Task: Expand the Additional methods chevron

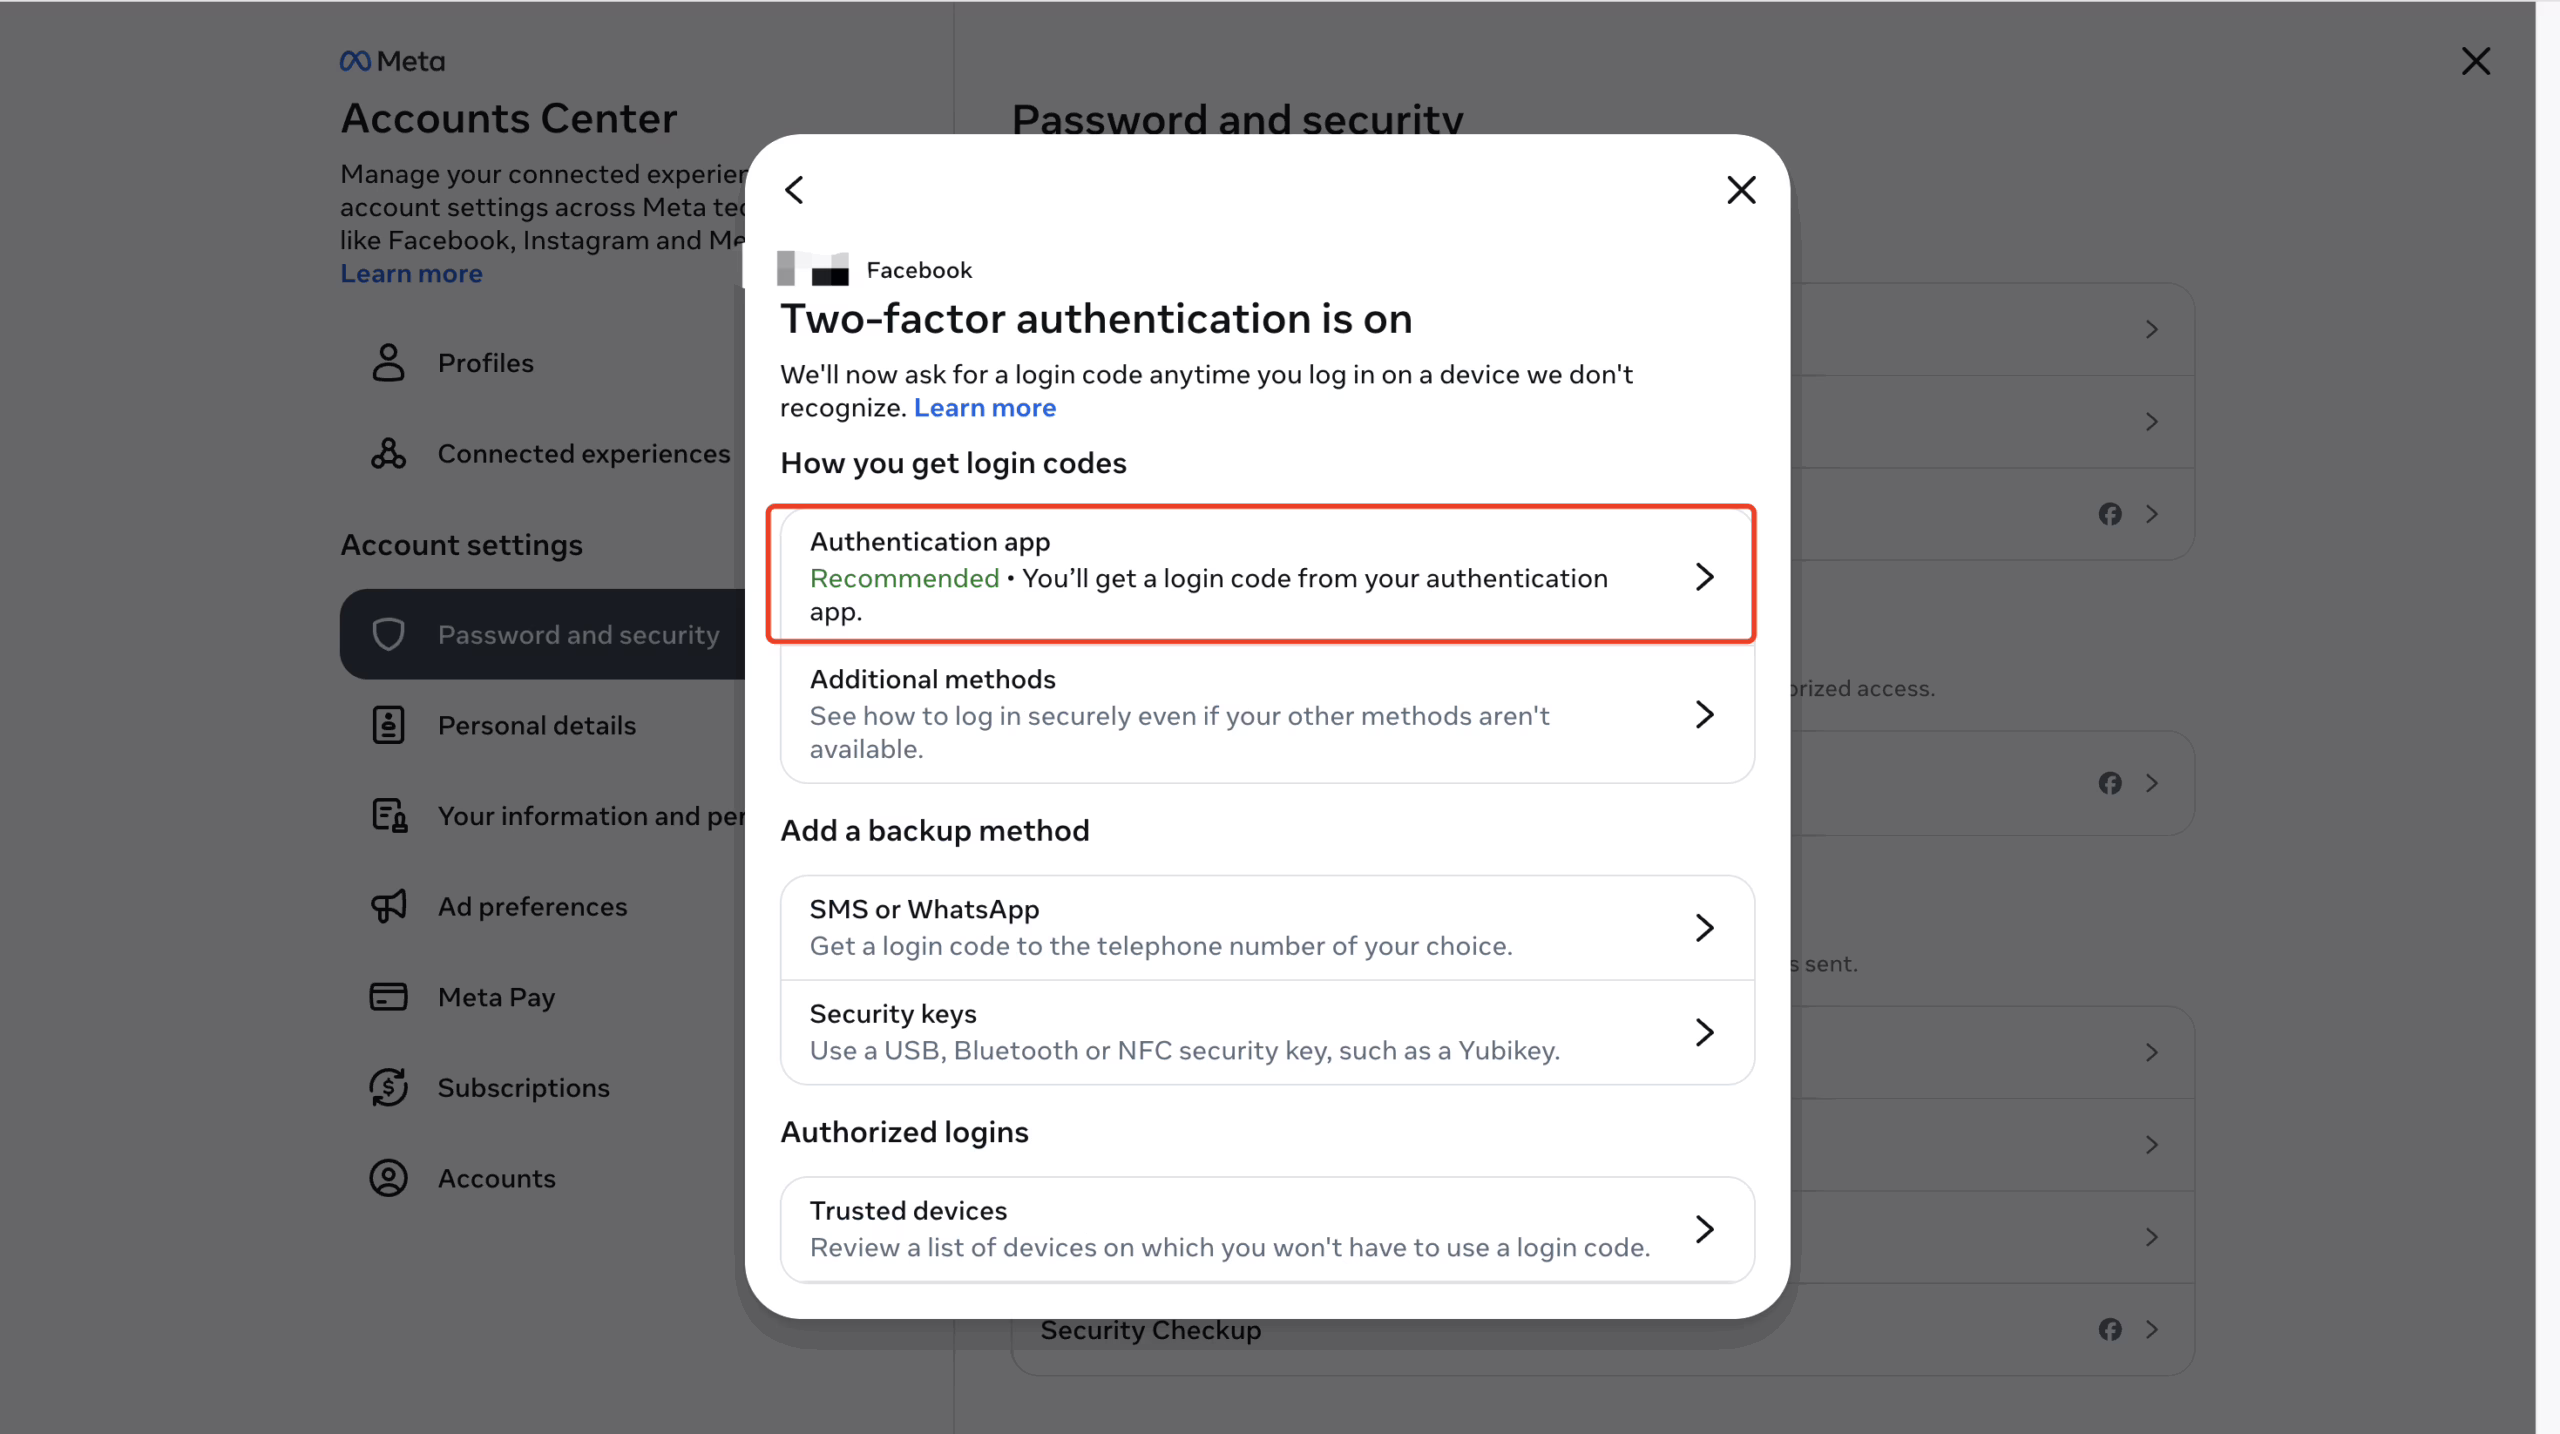Action: (1704, 714)
